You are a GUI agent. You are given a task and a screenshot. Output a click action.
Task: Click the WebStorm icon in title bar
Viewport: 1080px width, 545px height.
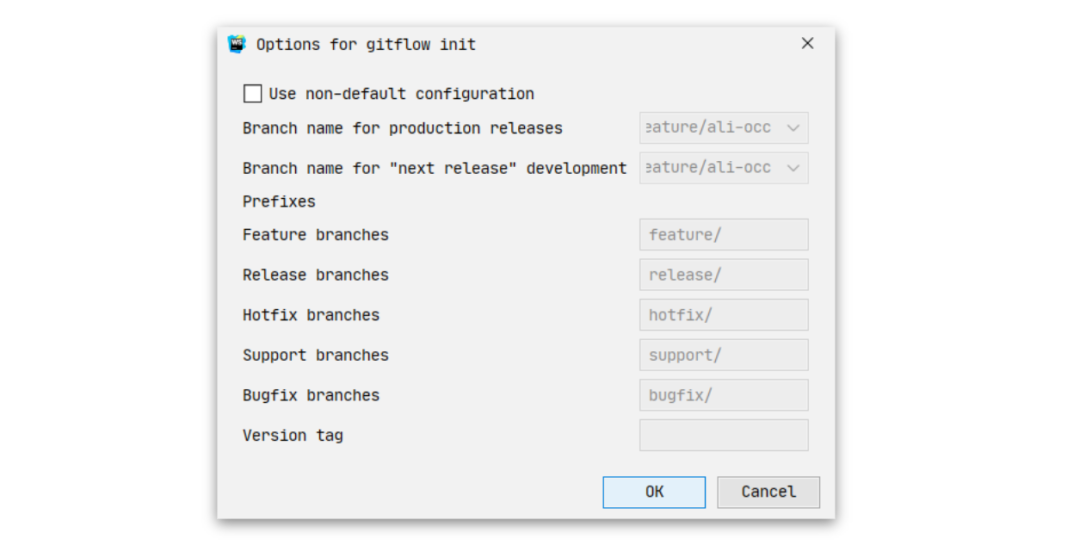[x=236, y=44]
